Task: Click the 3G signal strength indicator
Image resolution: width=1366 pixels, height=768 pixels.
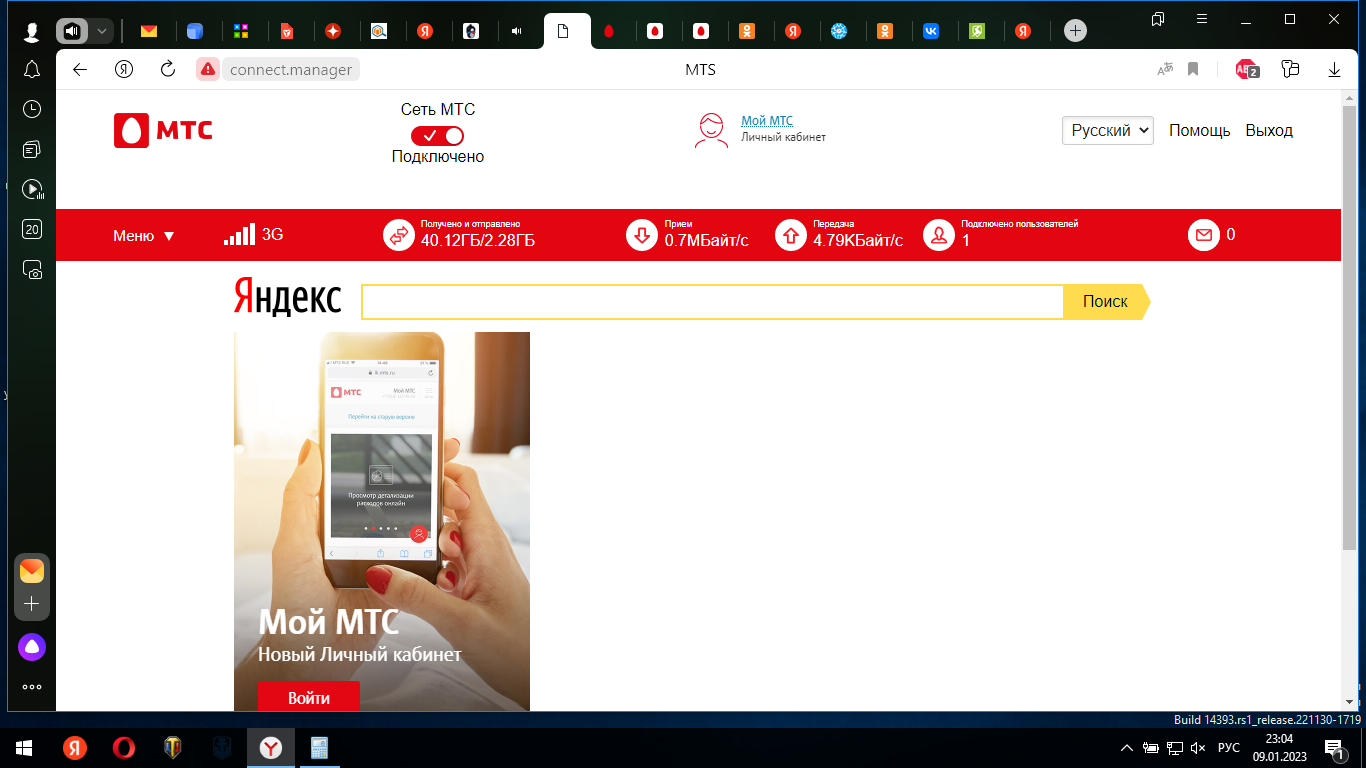Action: (x=253, y=235)
